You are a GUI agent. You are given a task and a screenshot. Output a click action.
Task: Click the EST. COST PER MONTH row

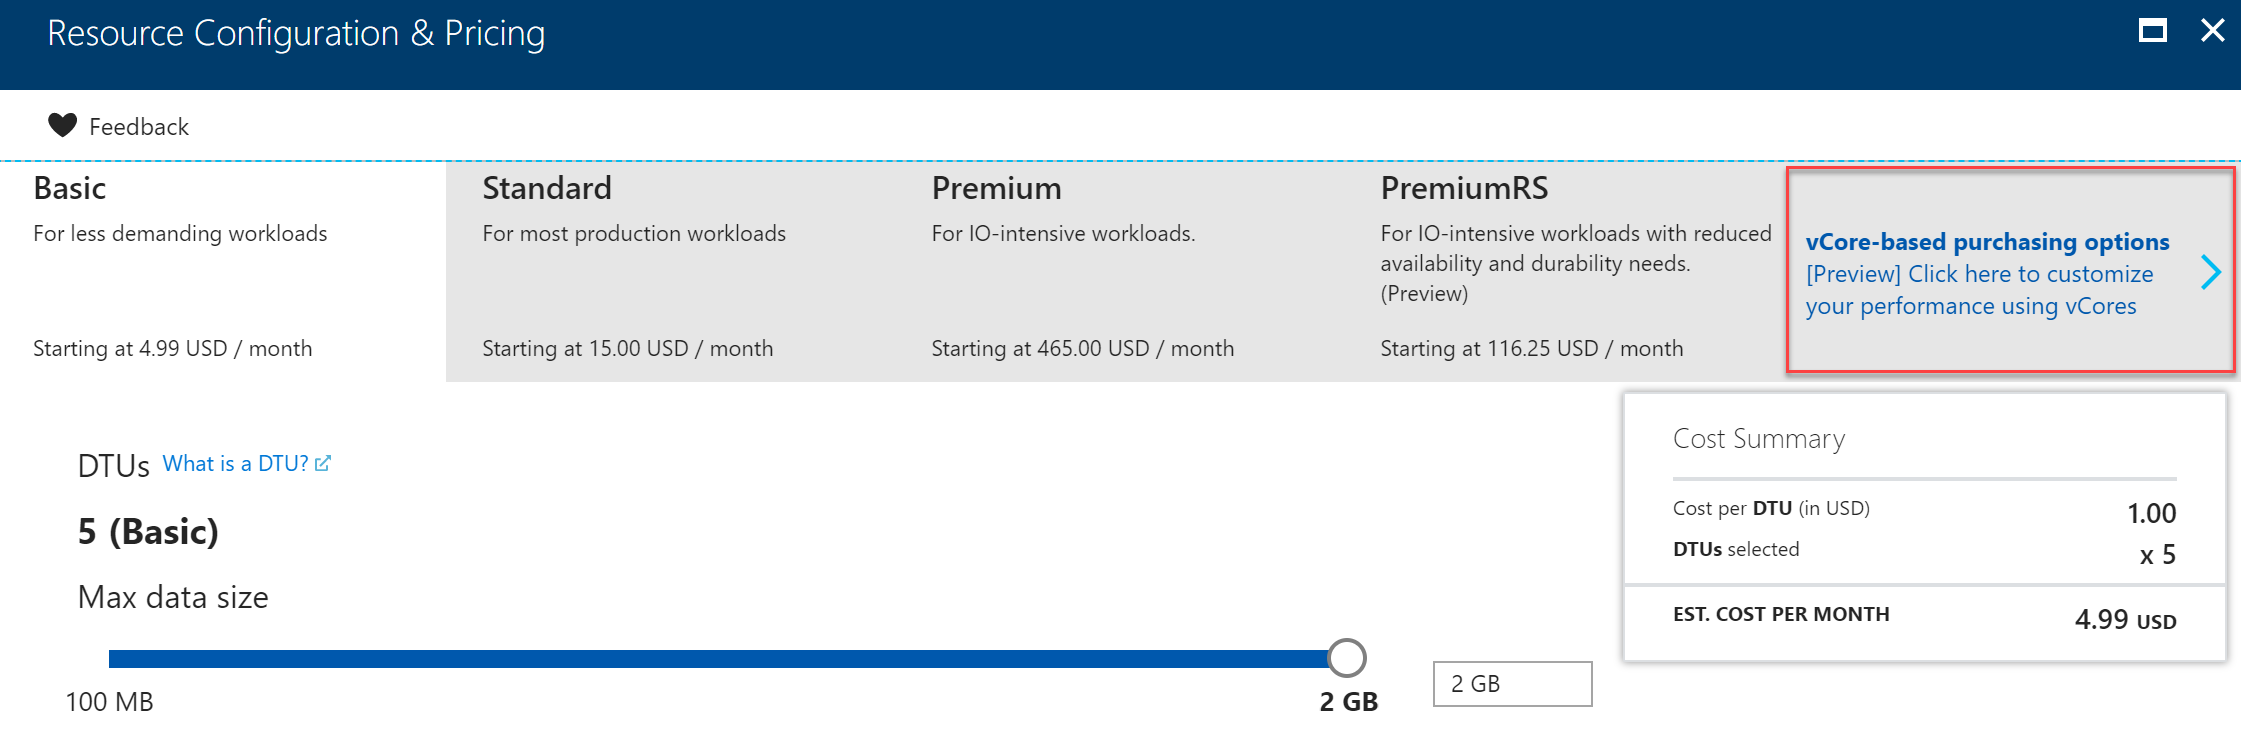[1924, 617]
